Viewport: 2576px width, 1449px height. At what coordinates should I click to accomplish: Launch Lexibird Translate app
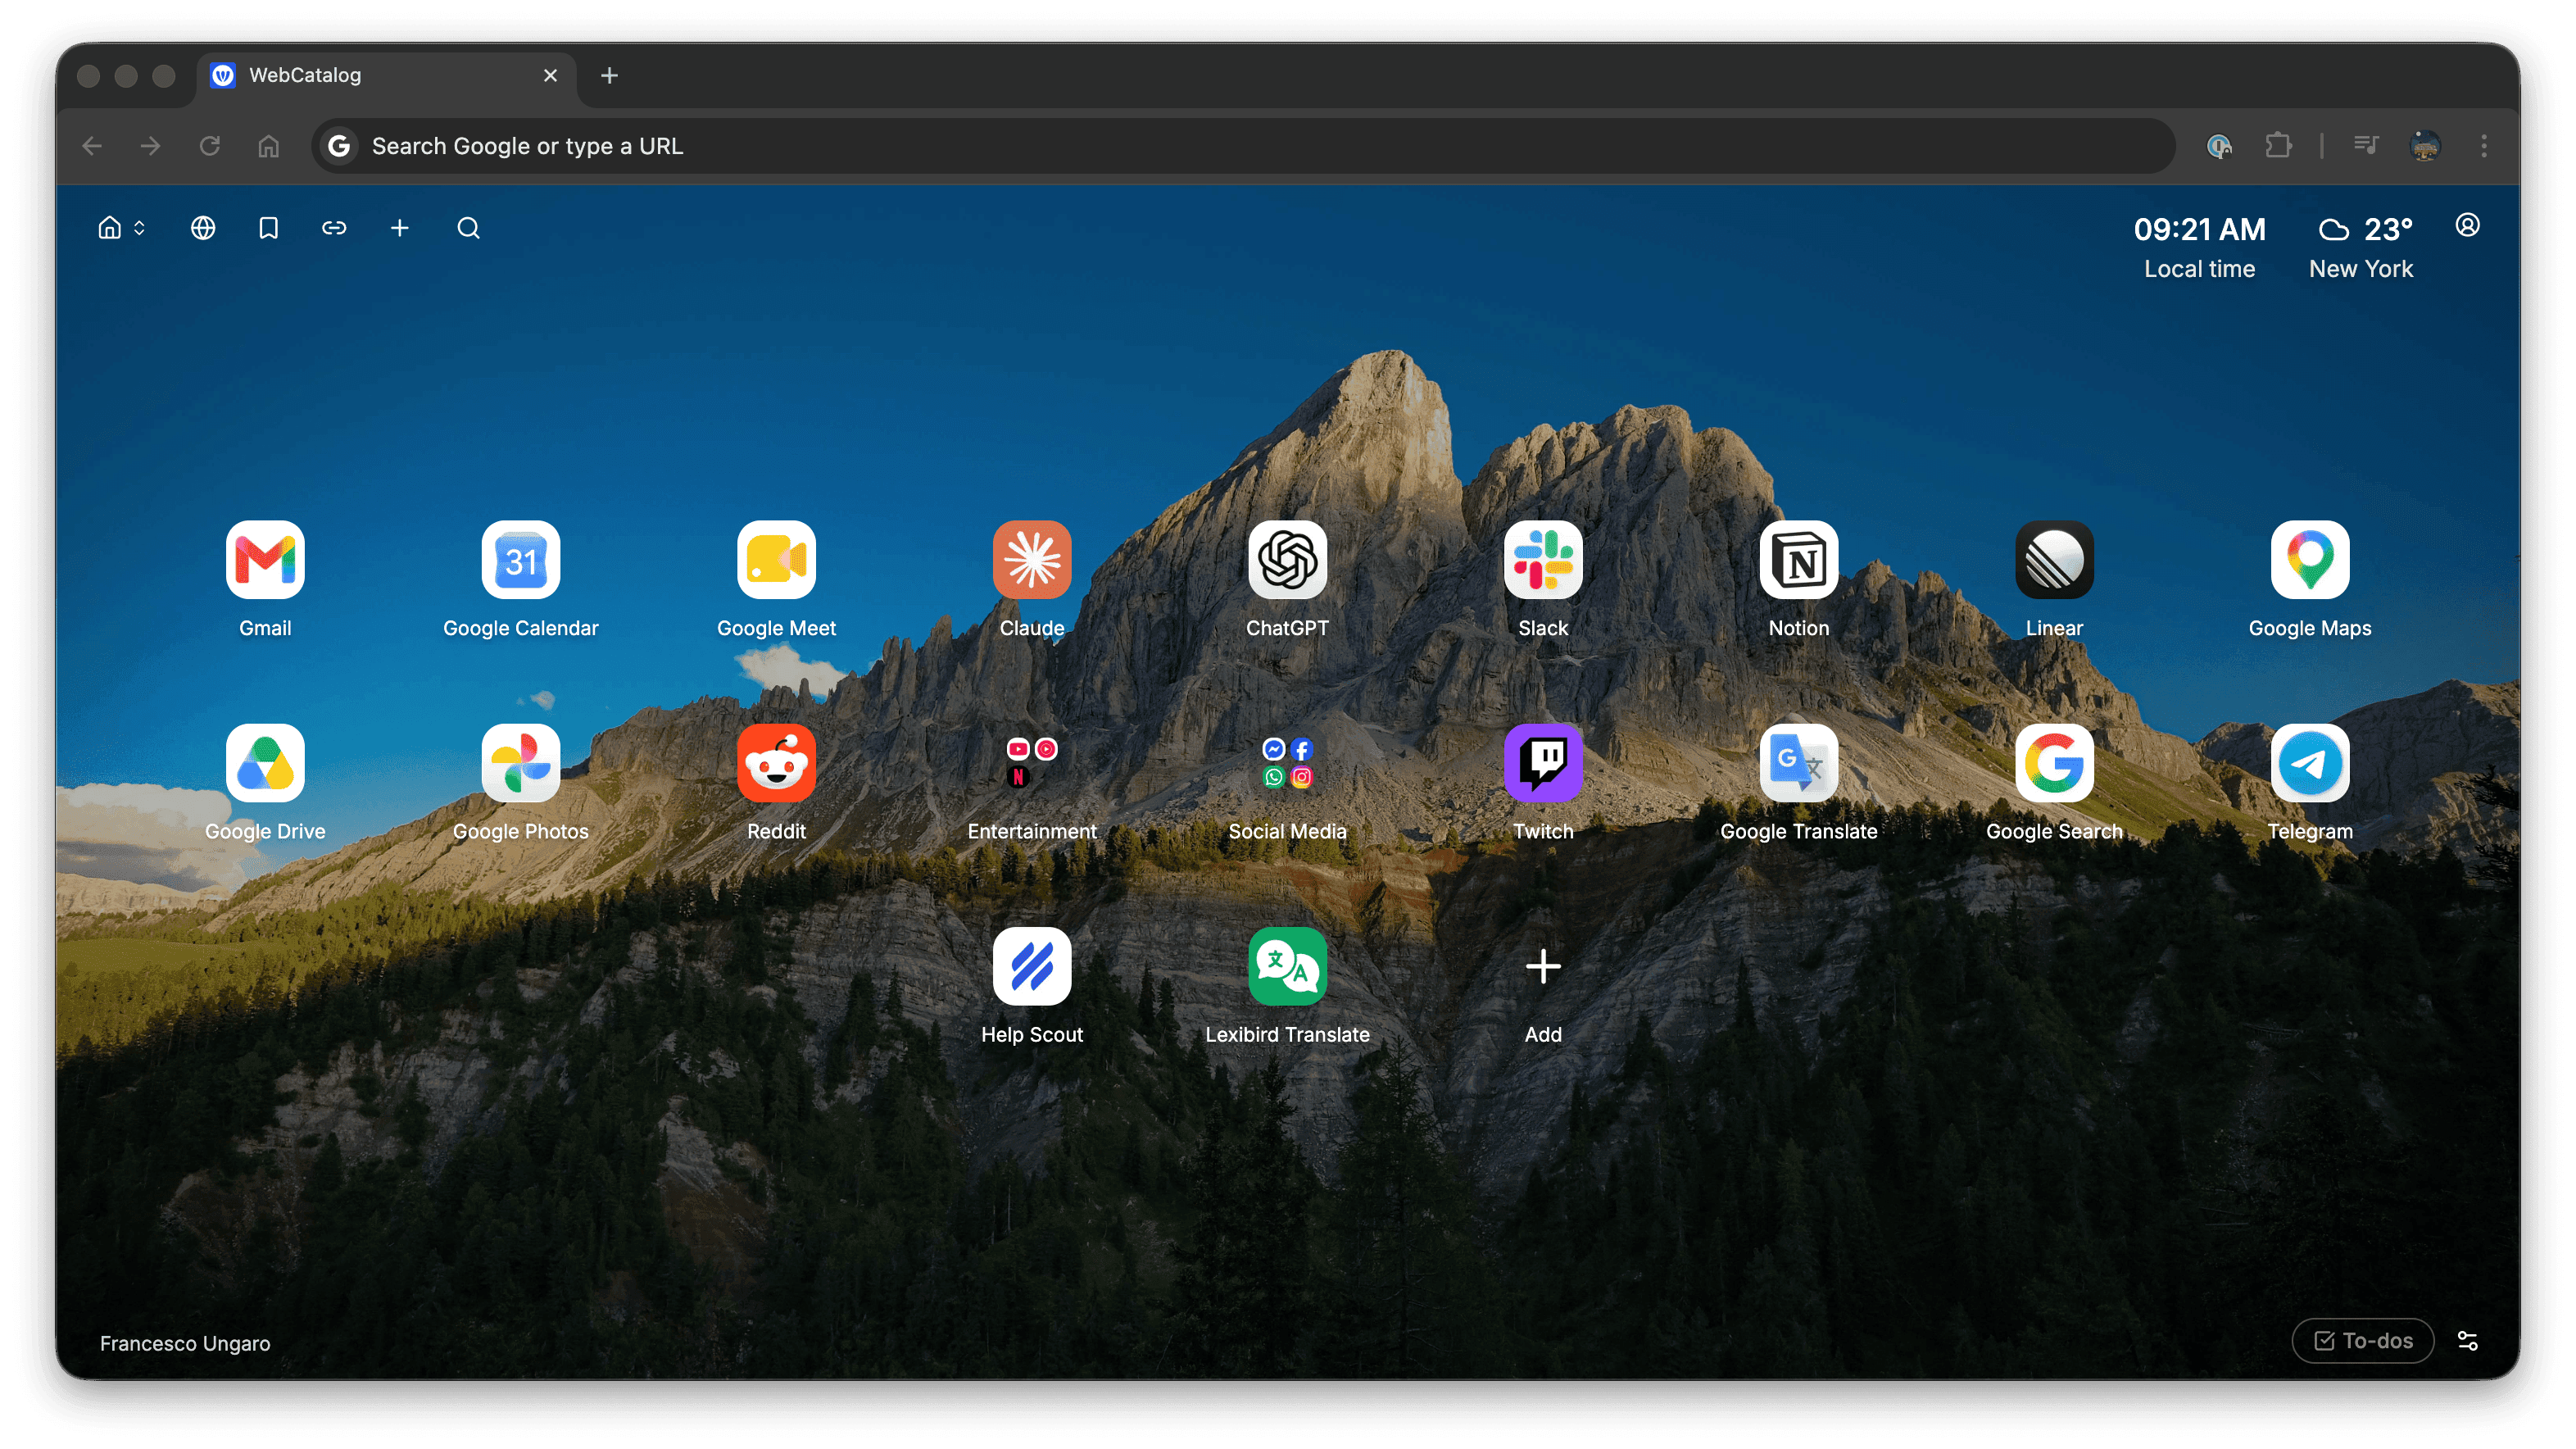pos(1287,966)
